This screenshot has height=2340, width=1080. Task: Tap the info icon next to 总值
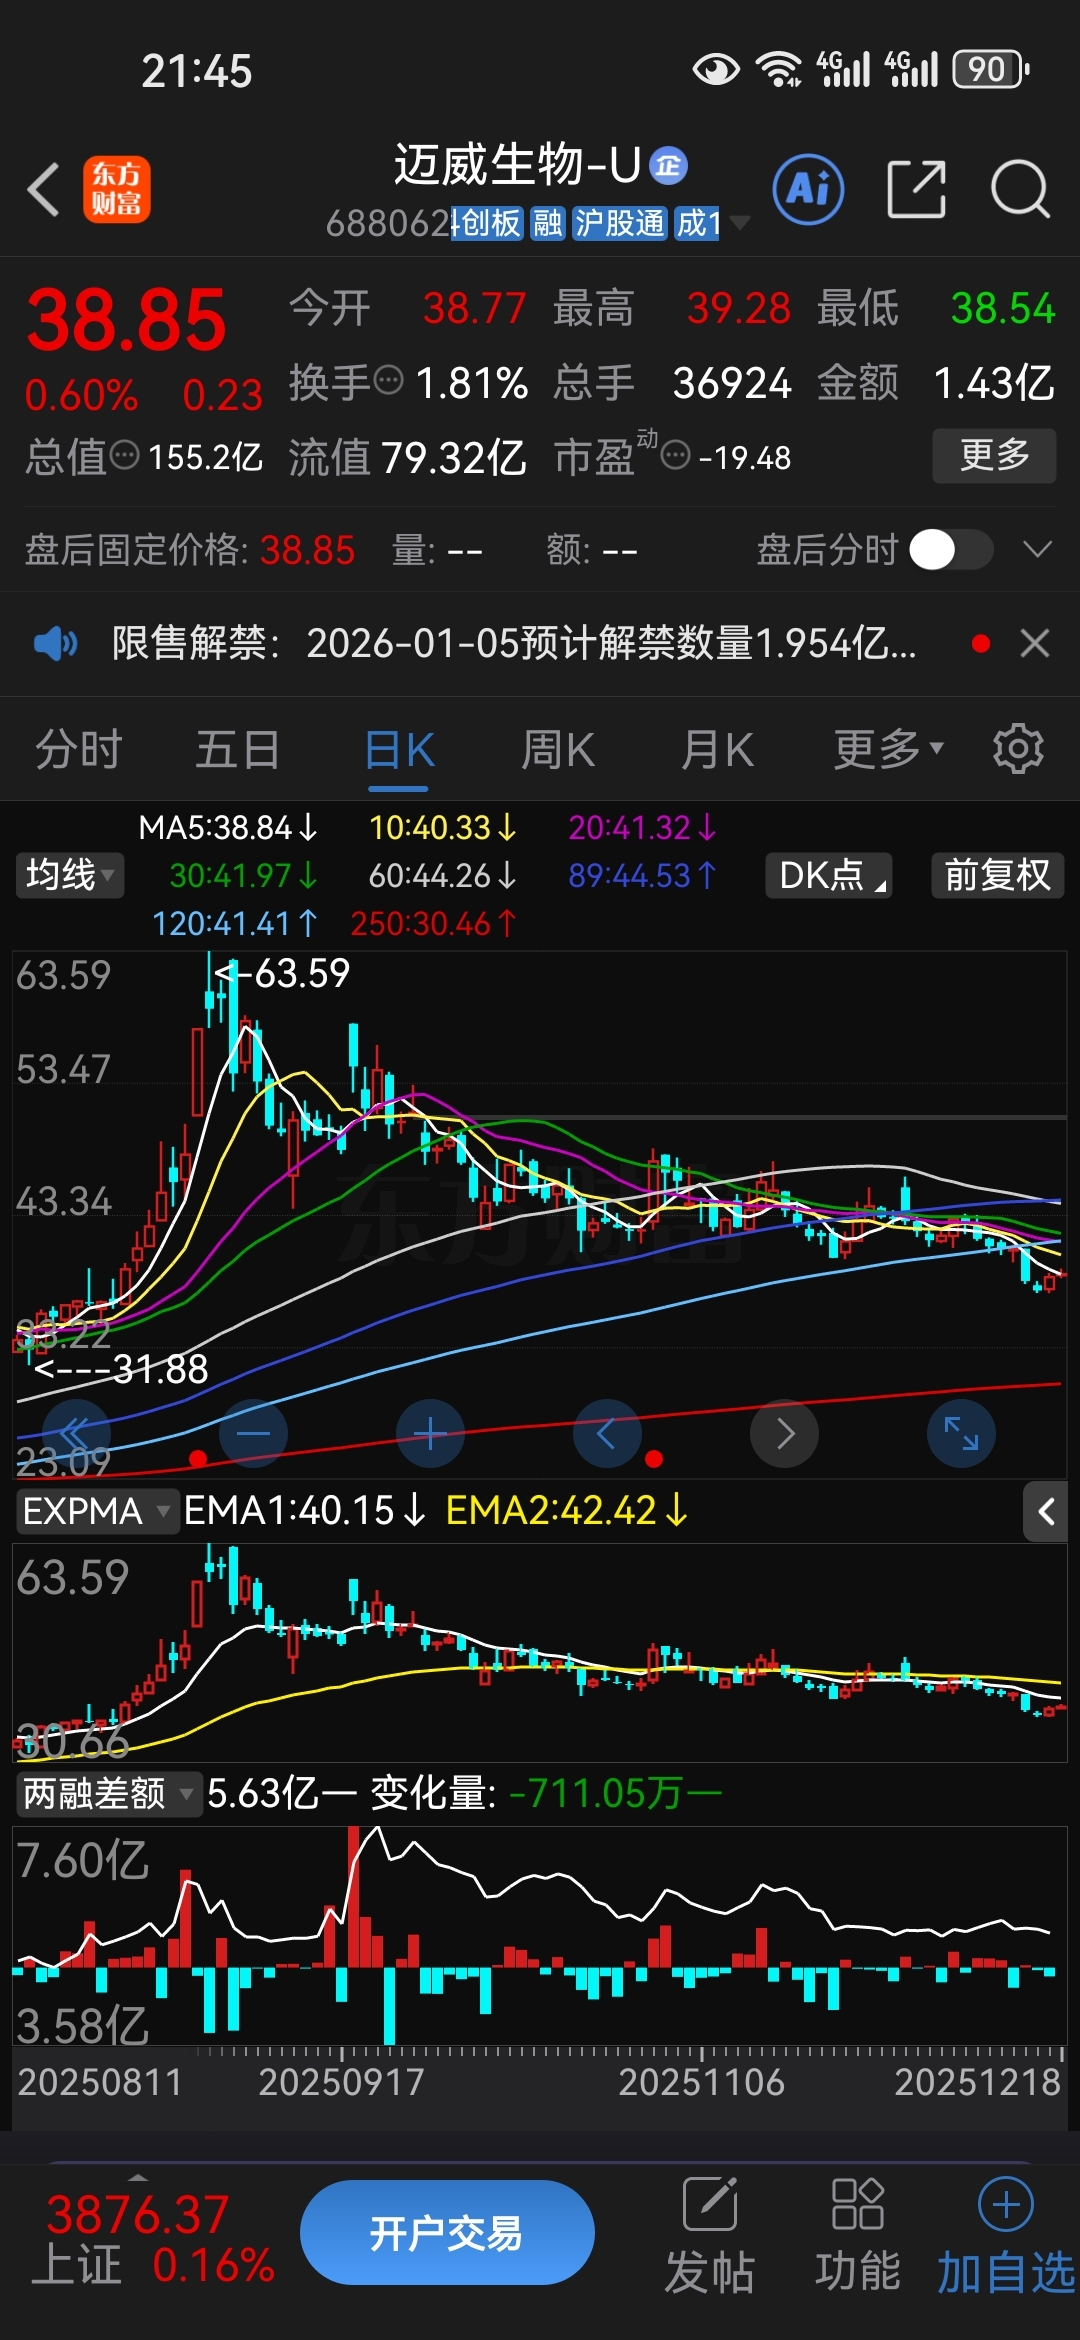pyautogui.click(x=124, y=456)
